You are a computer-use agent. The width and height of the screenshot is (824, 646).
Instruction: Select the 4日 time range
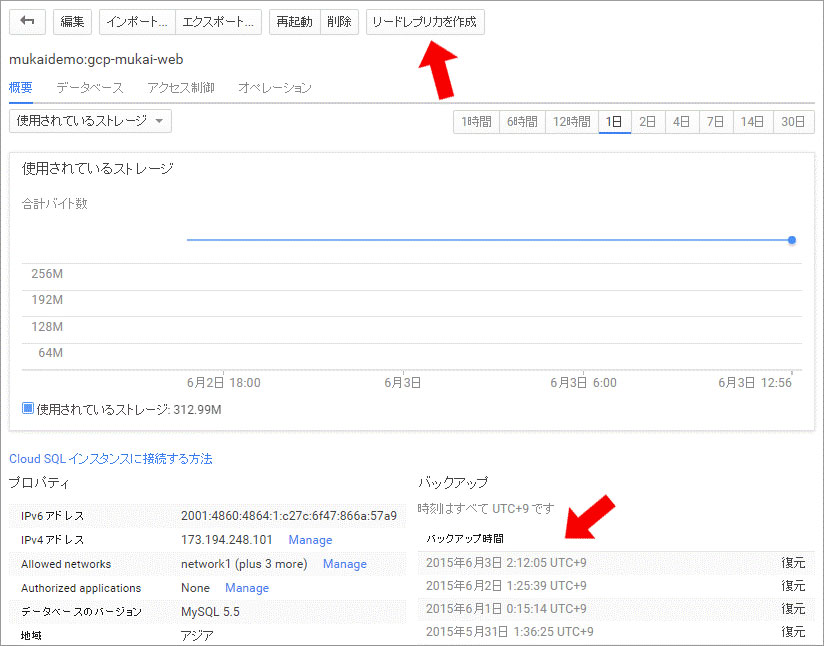point(682,122)
